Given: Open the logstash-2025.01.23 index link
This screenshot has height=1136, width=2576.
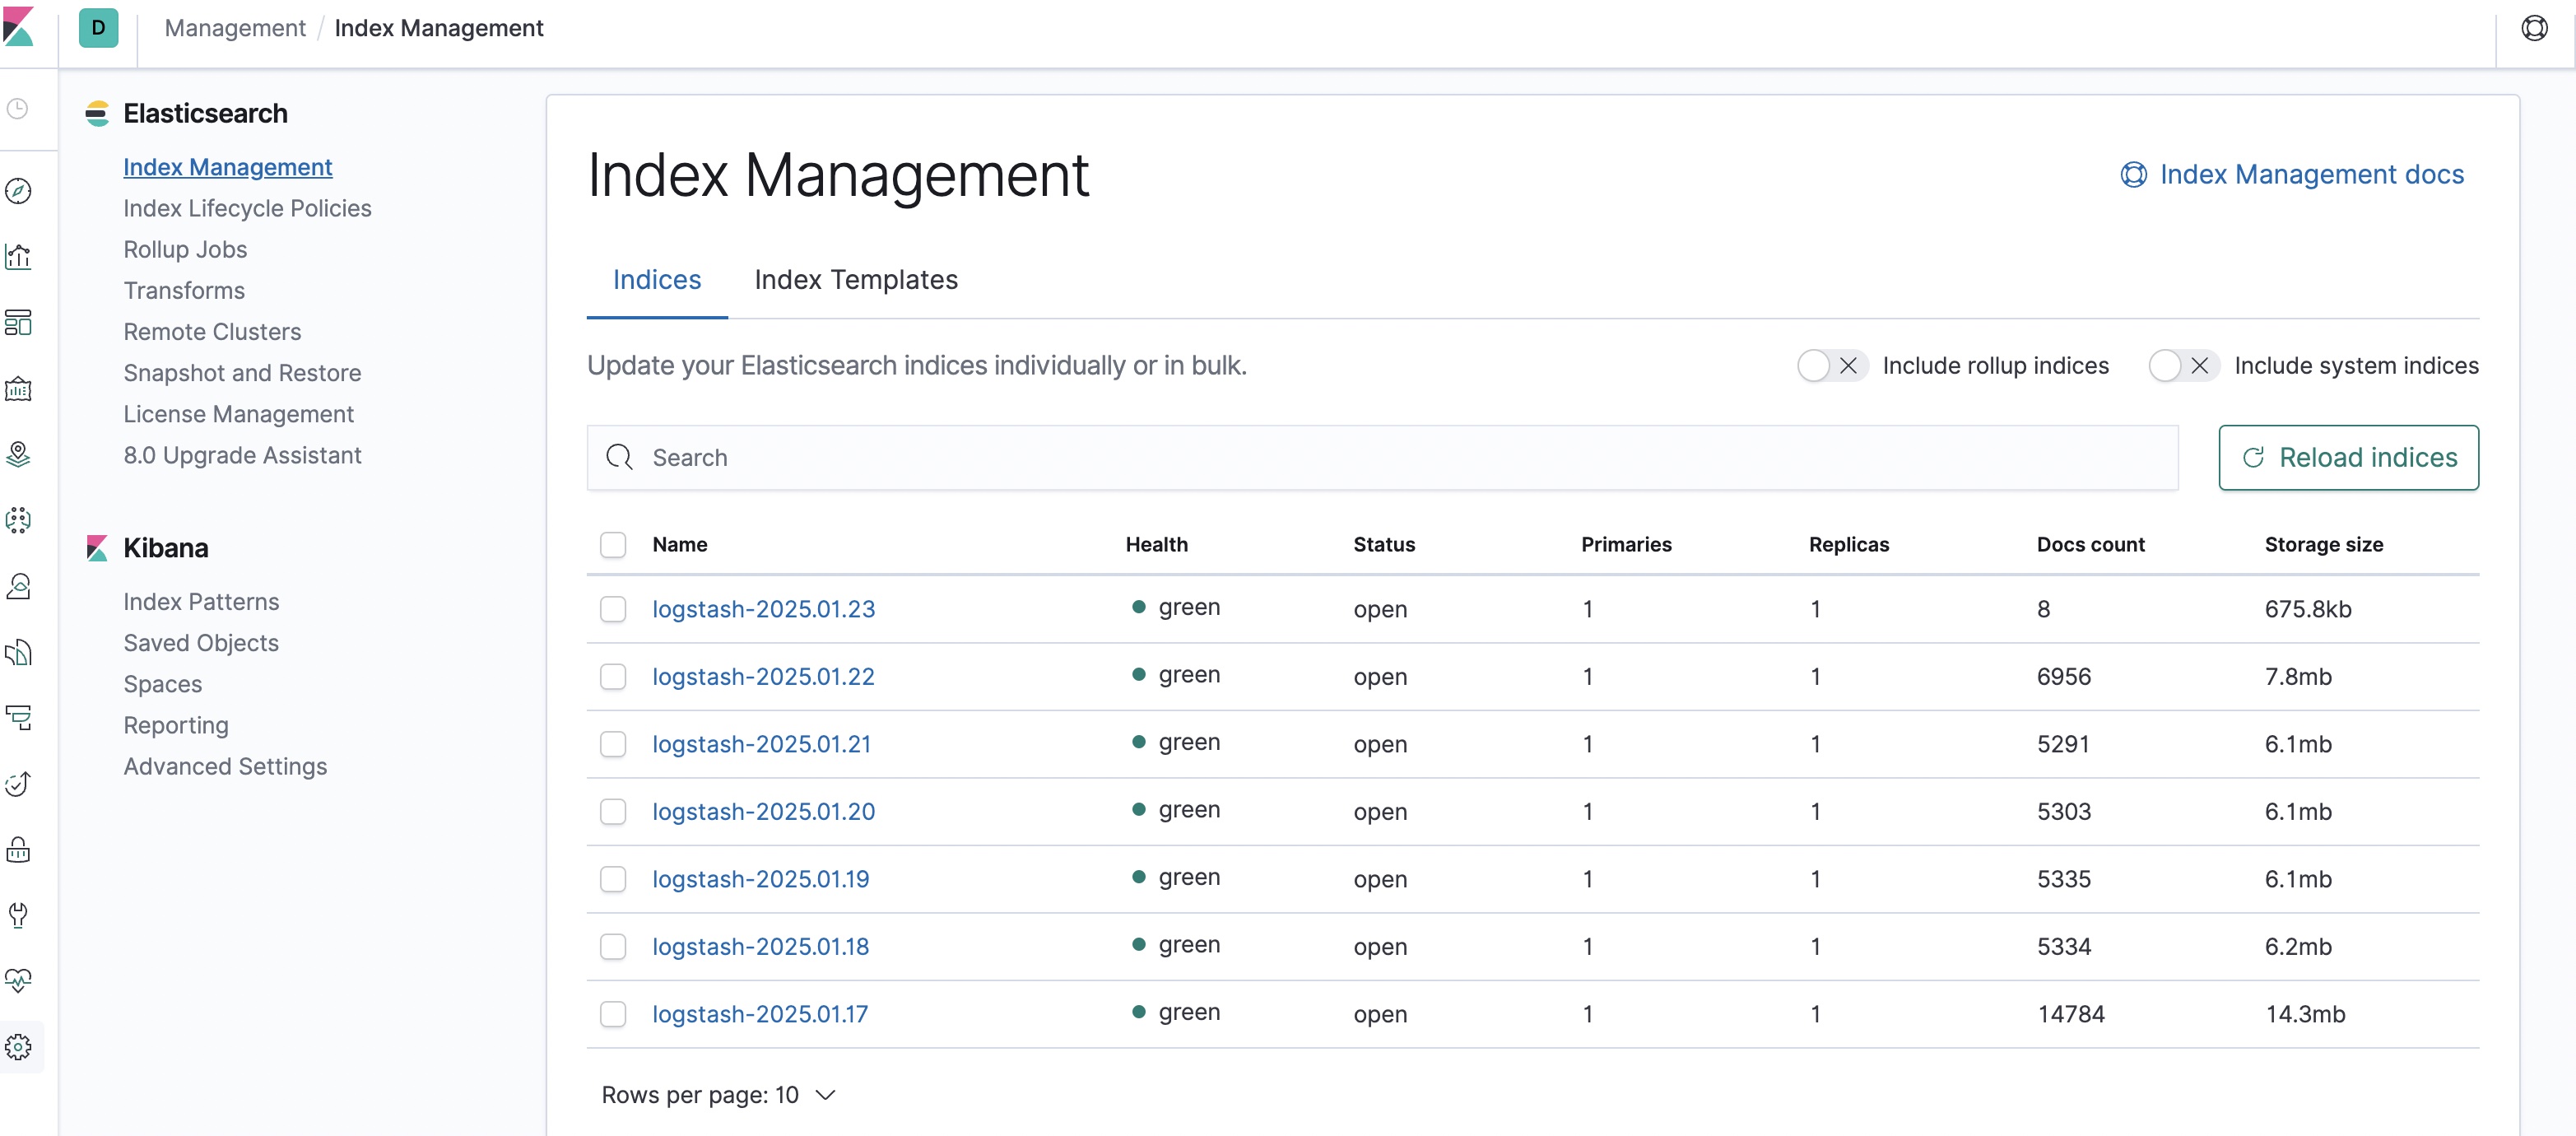Looking at the screenshot, I should (763, 609).
